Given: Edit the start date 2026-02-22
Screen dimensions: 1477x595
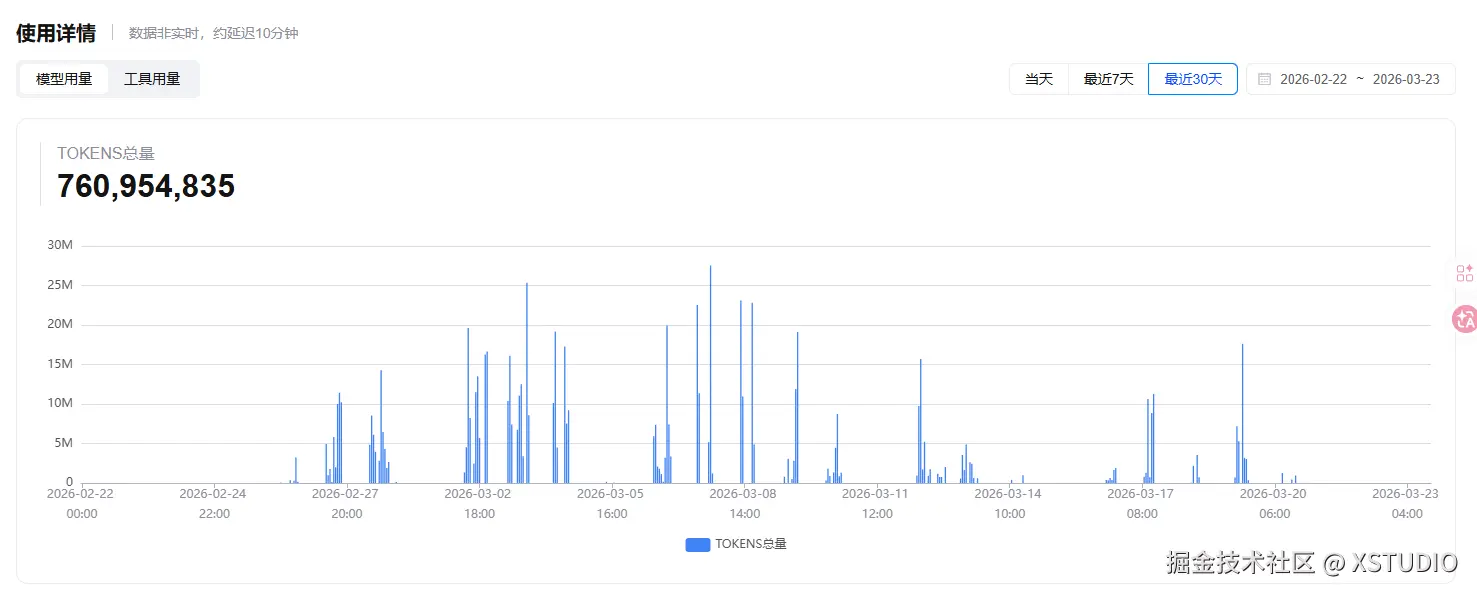Looking at the screenshot, I should click(1313, 79).
